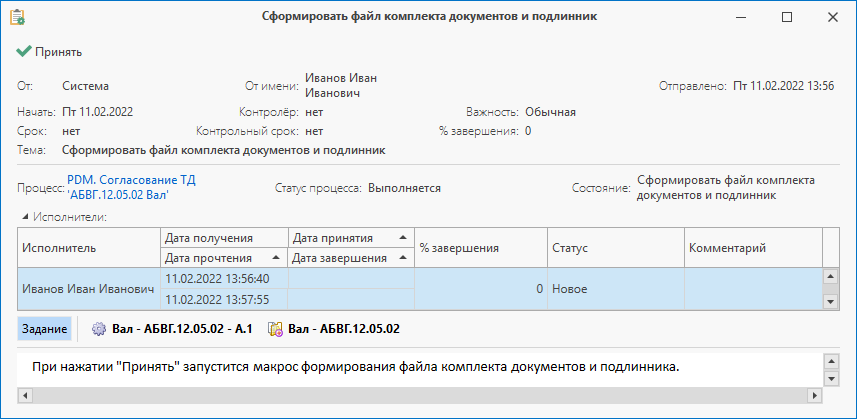The image size is (857, 419).
Task: Maximize the task window
Action: (786, 17)
